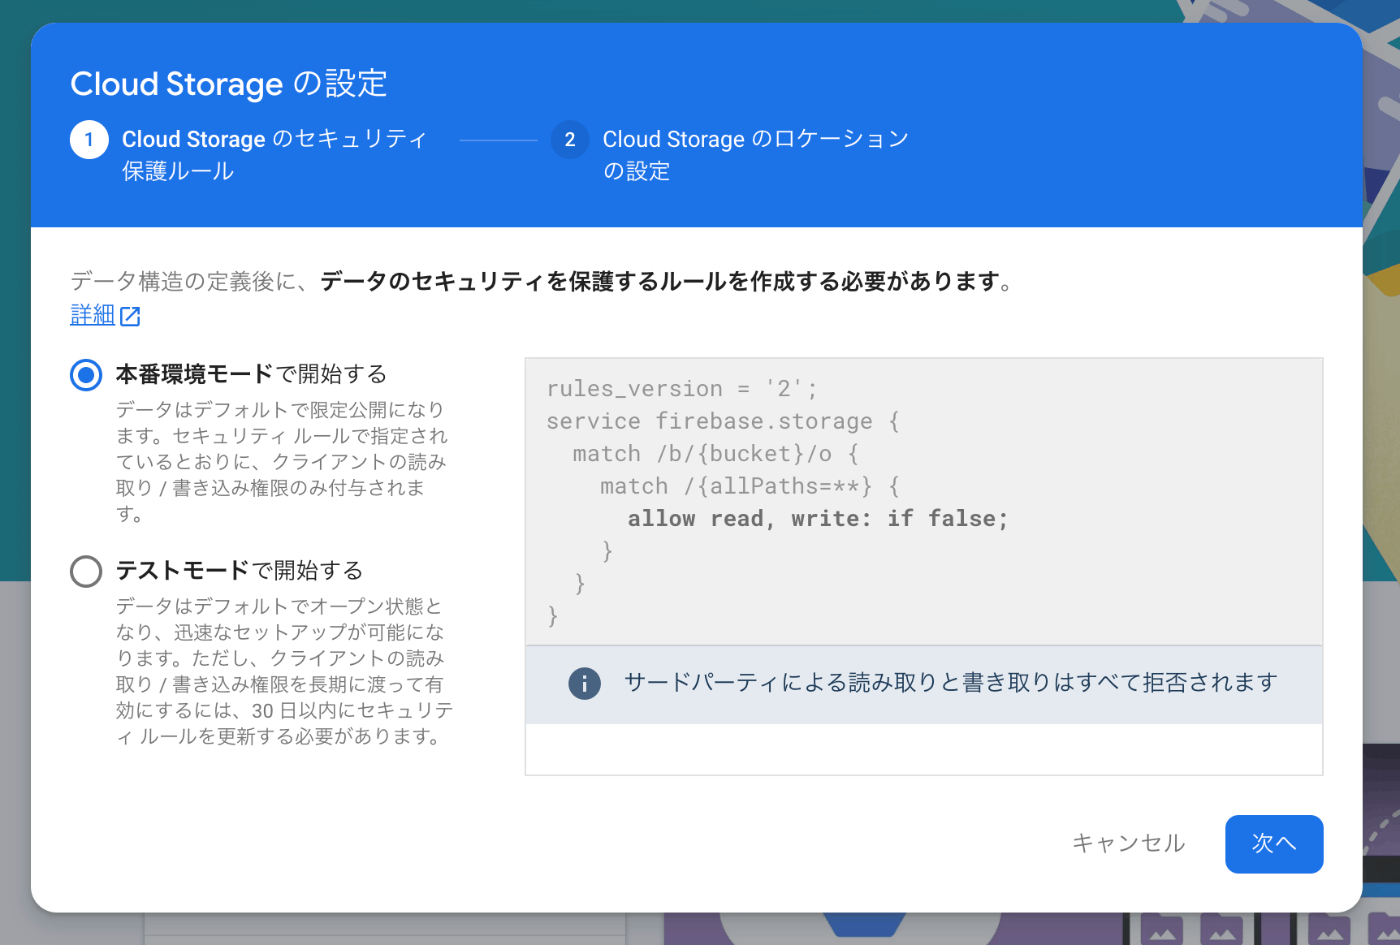Click the テストモード description mentioning 30 日以内
This screenshot has width=1400, height=945.
tap(284, 671)
